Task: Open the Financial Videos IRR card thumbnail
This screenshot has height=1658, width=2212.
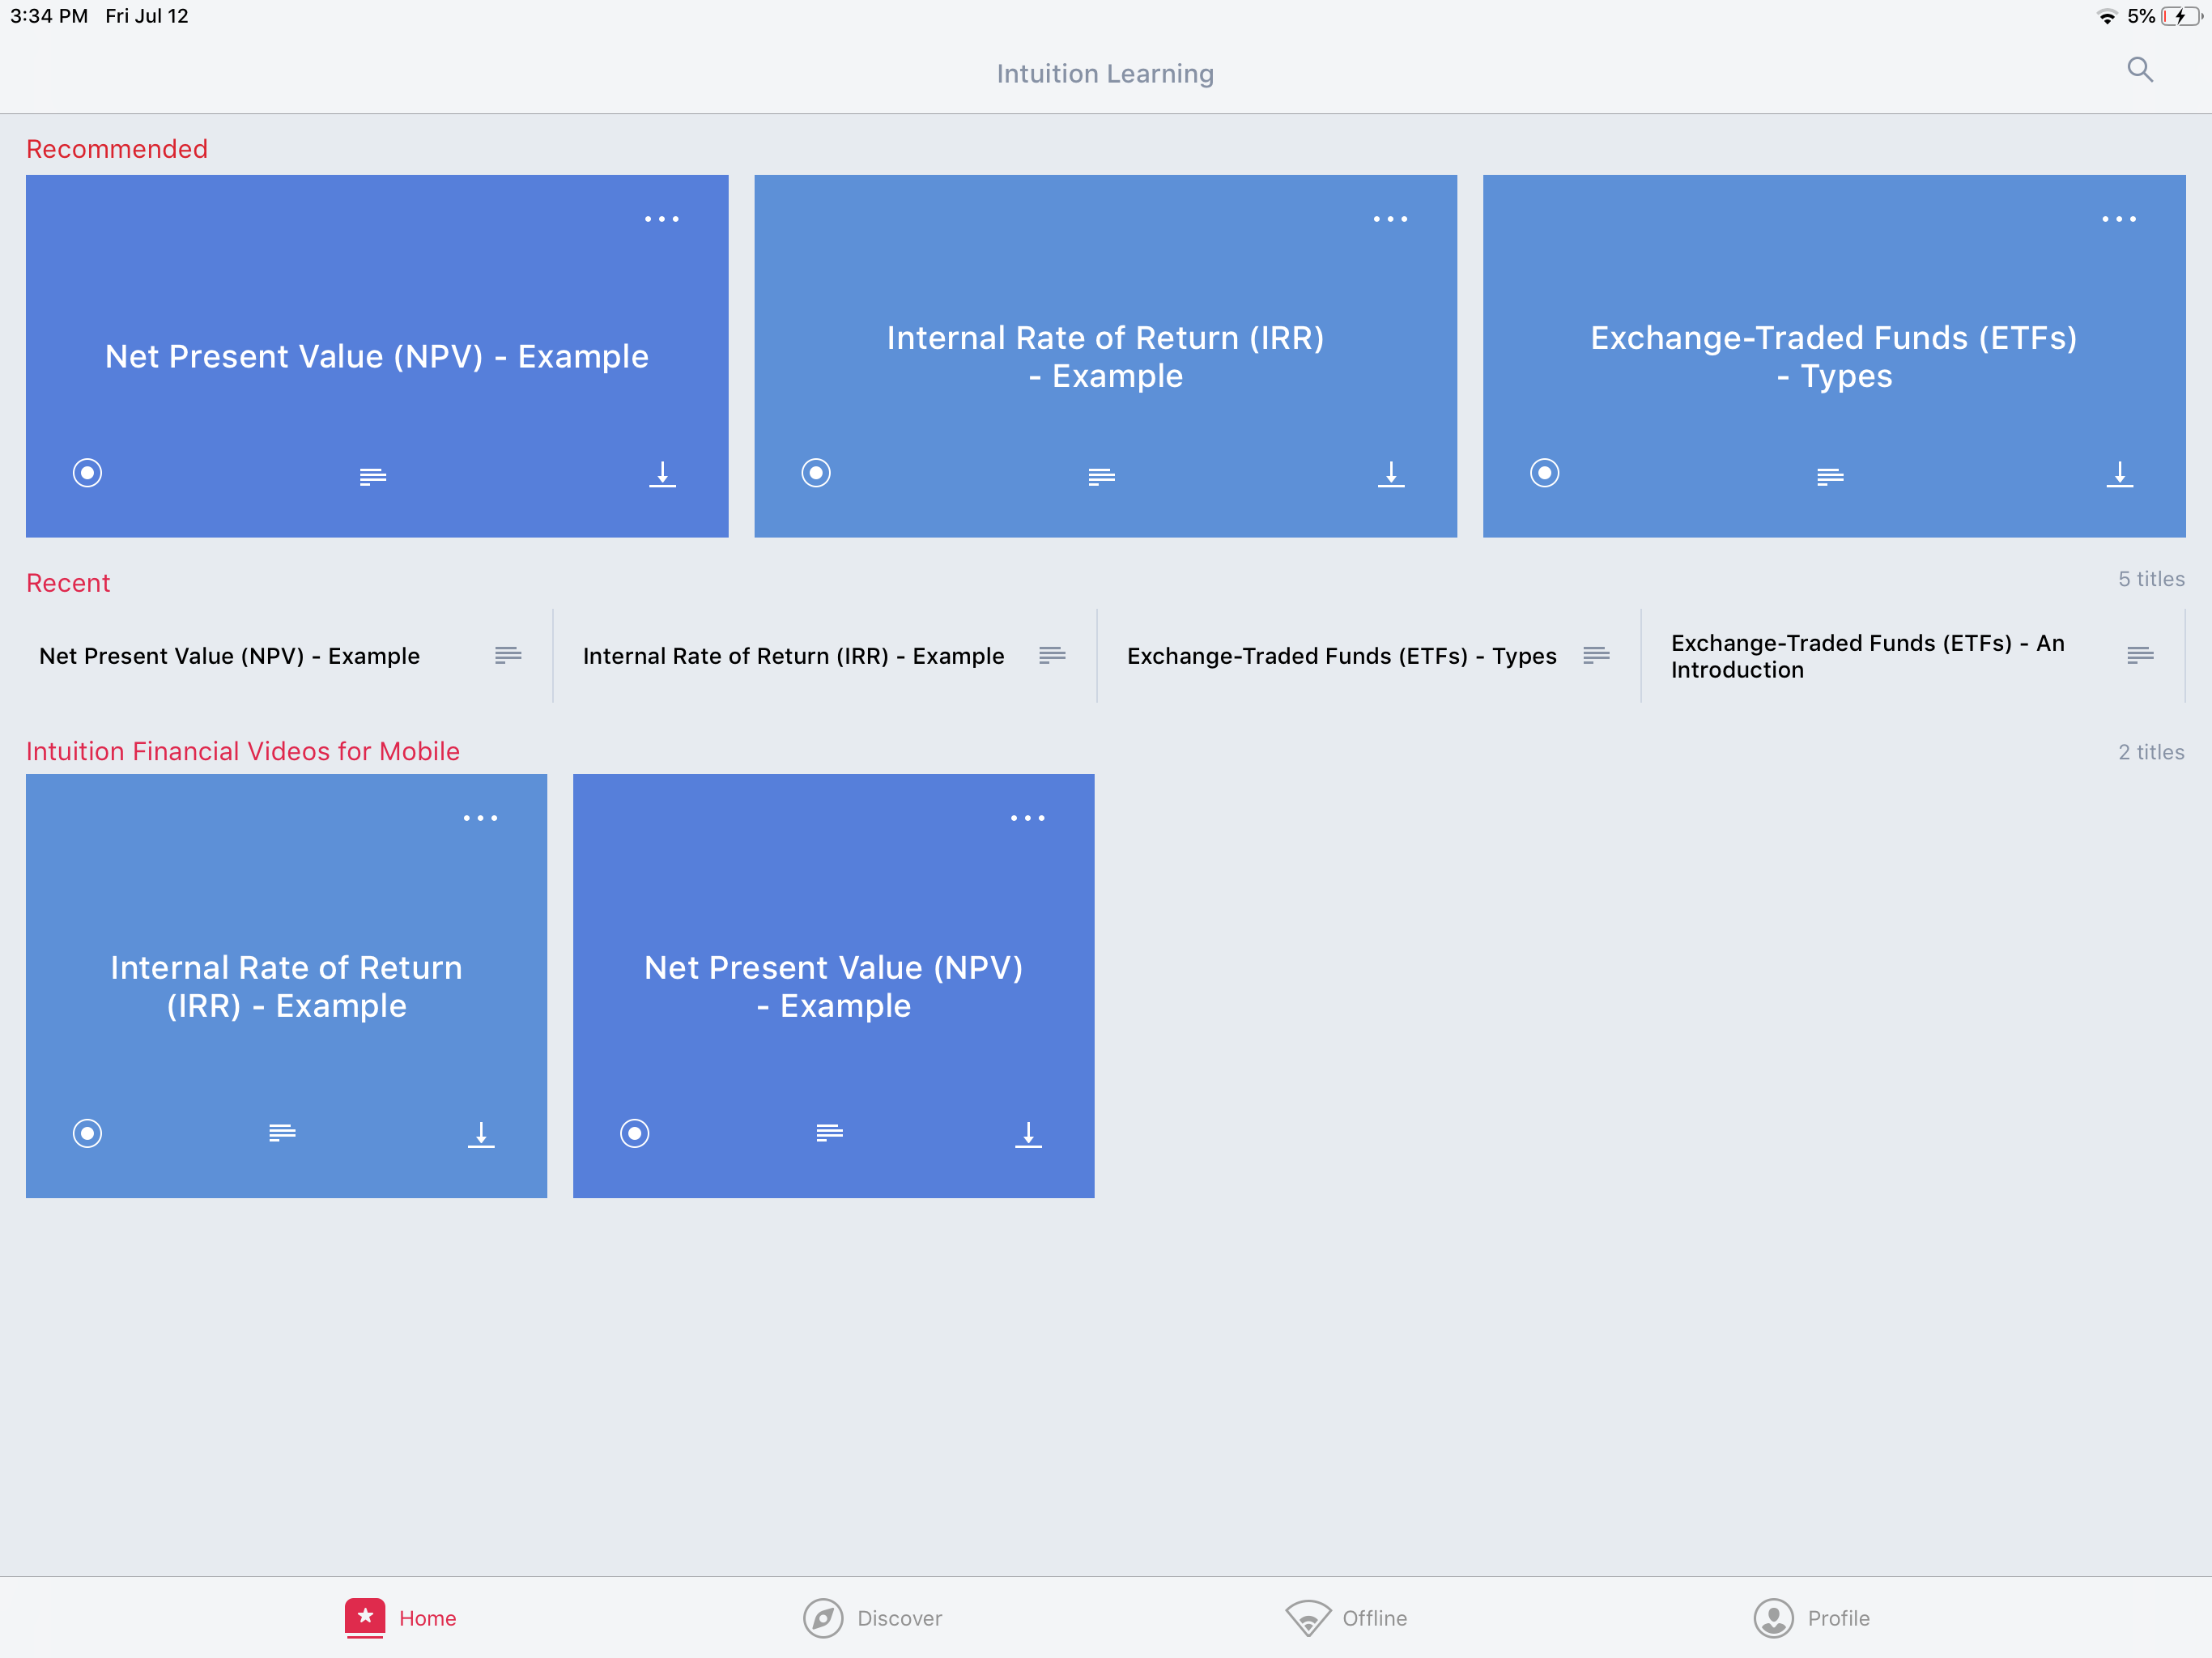Action: [286, 986]
